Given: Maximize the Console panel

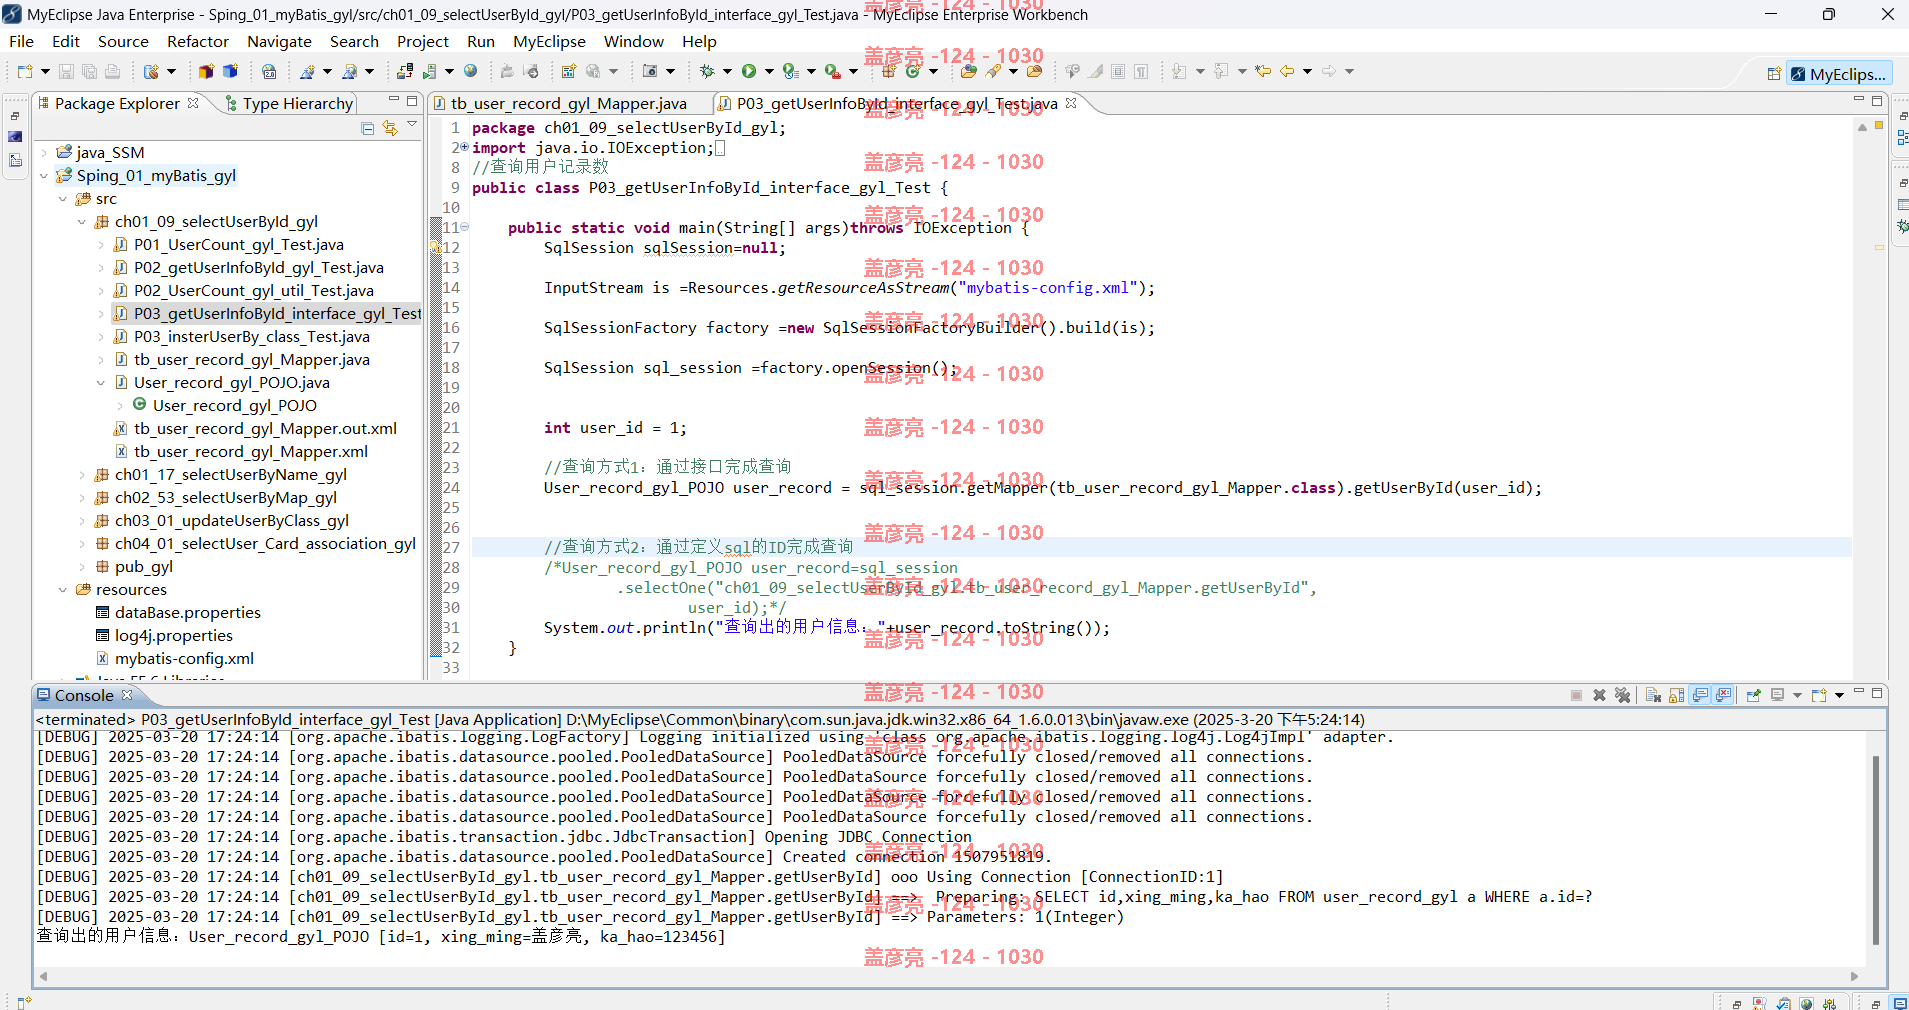Looking at the screenshot, I should coord(1877,693).
